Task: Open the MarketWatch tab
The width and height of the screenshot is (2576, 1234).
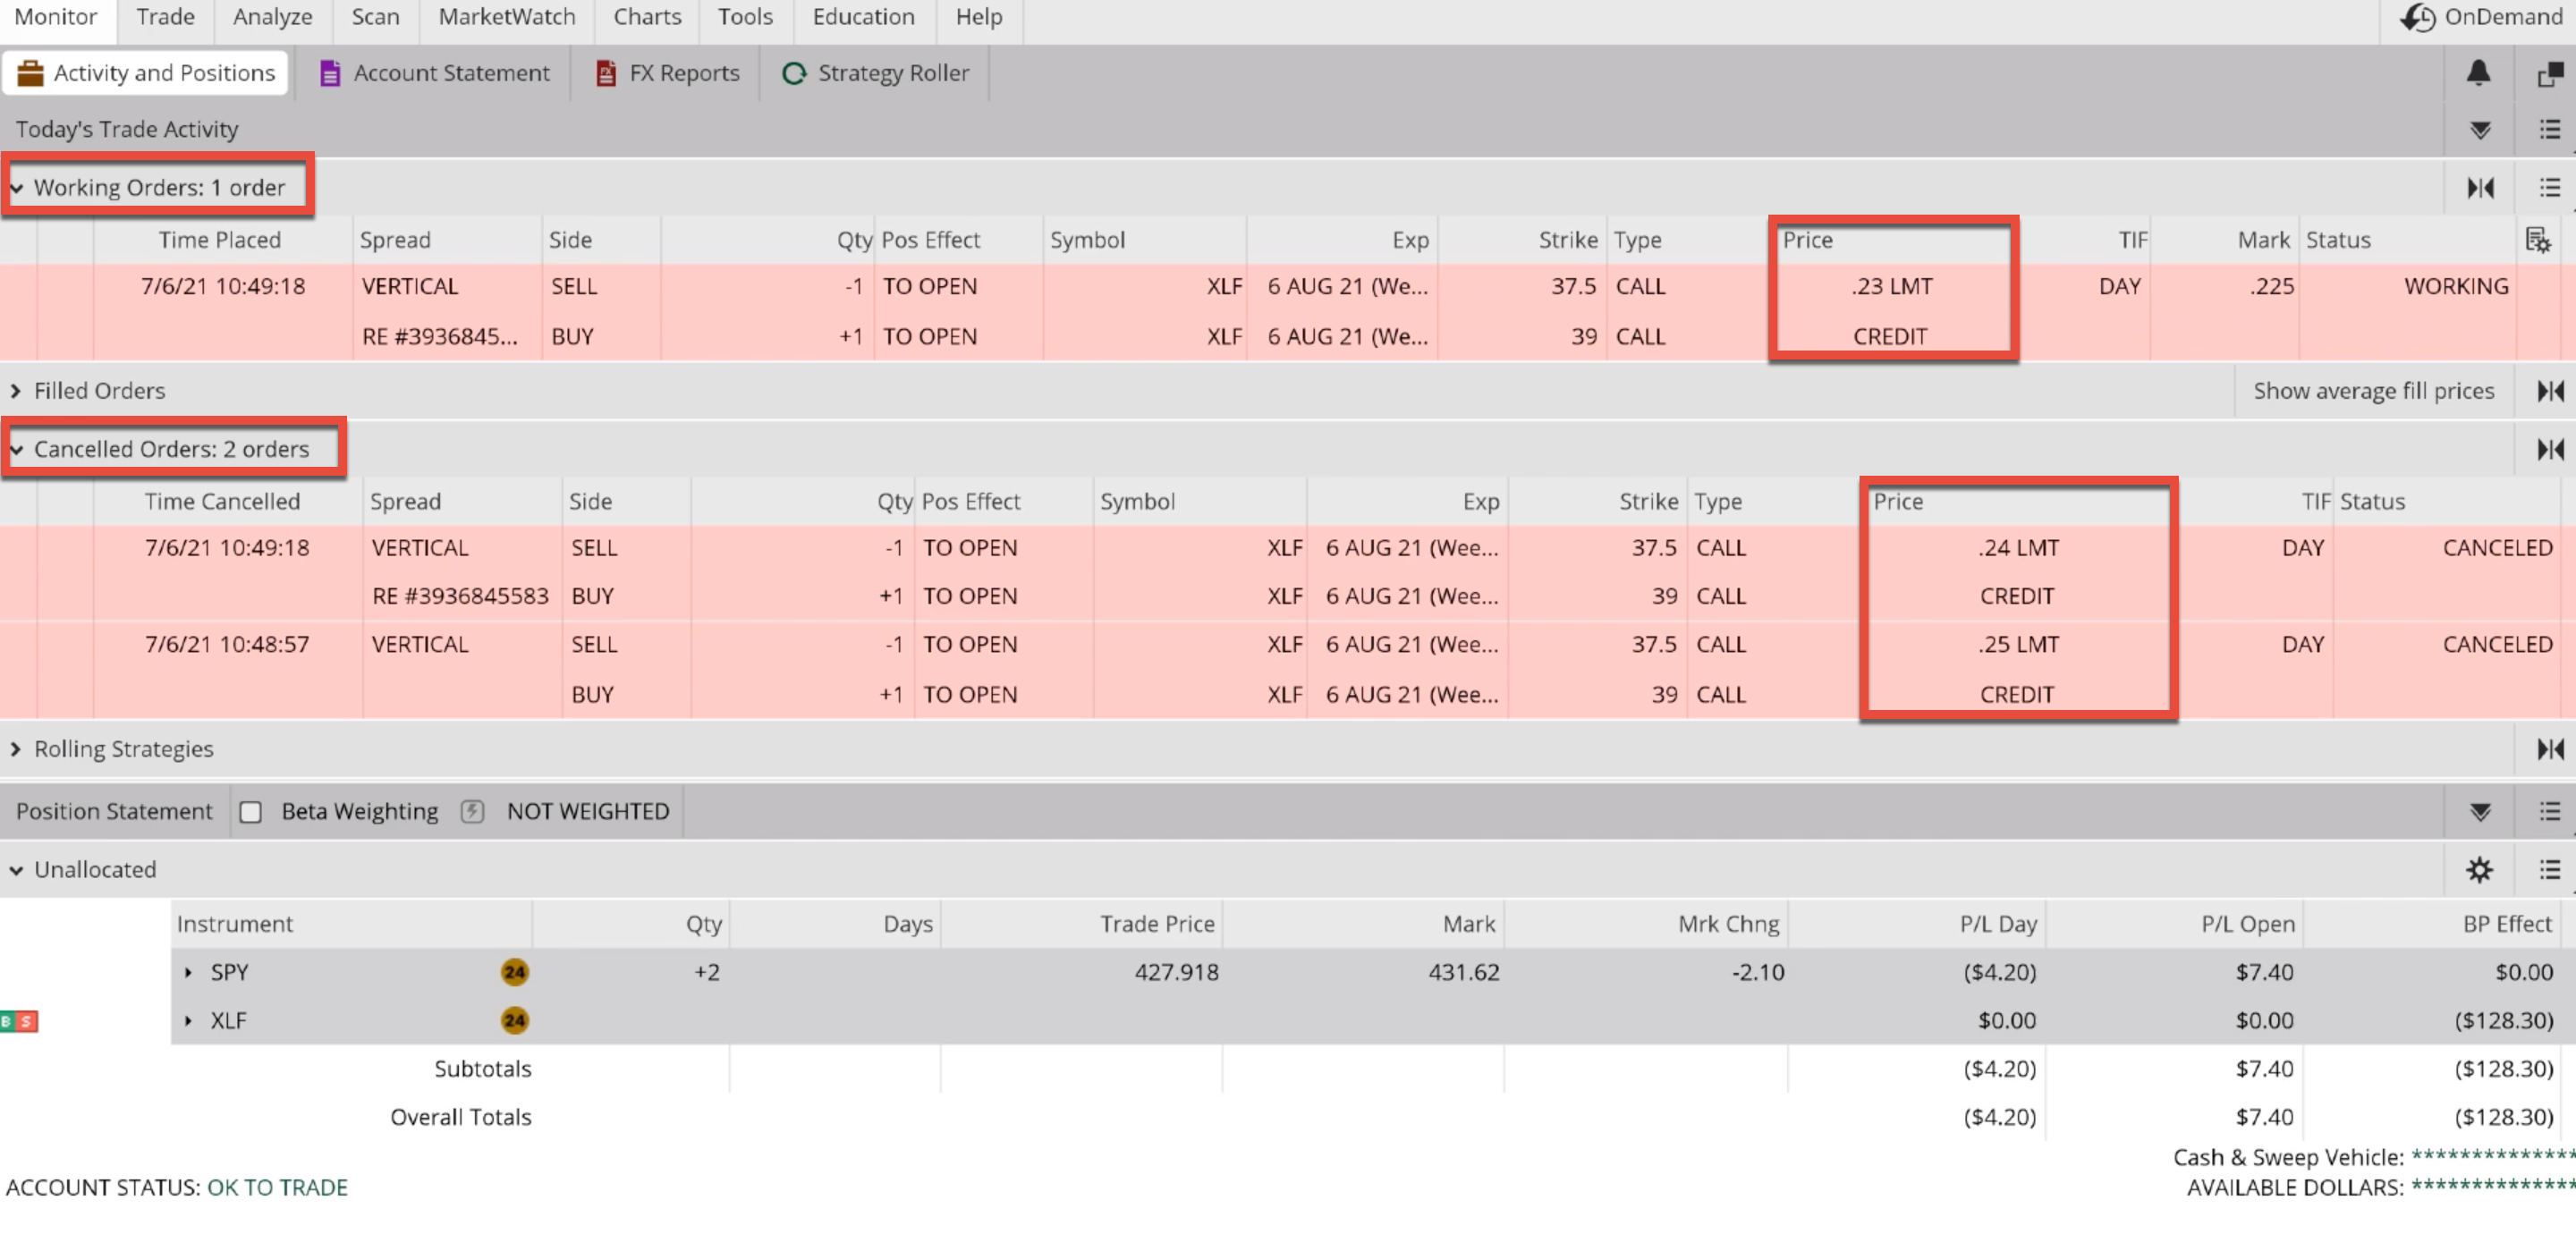Action: coord(507,17)
